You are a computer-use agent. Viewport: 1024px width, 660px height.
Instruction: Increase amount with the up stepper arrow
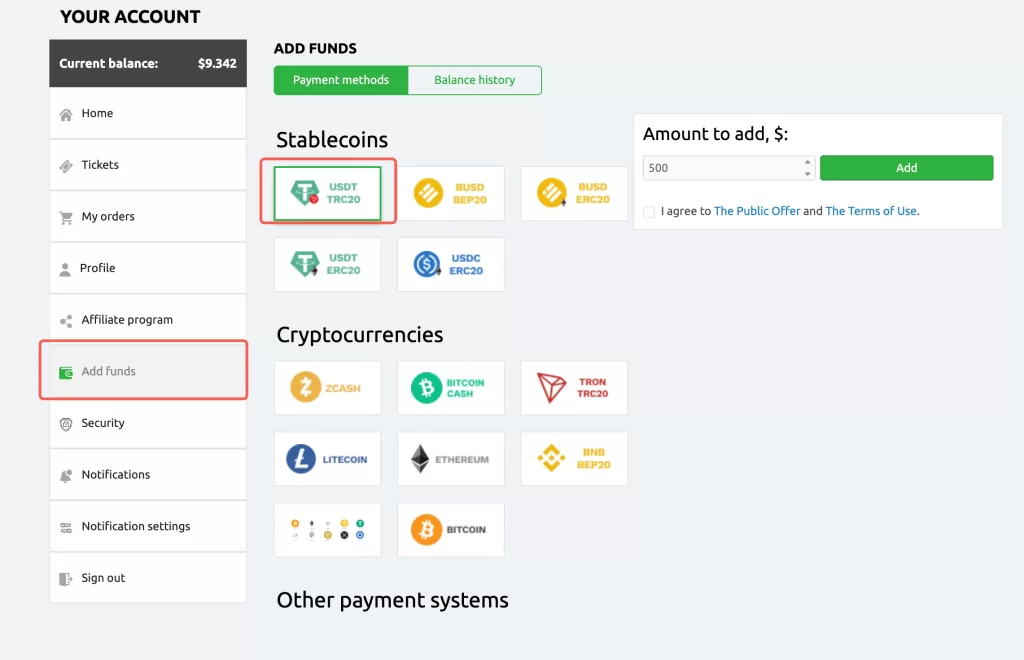pyautogui.click(x=808, y=162)
